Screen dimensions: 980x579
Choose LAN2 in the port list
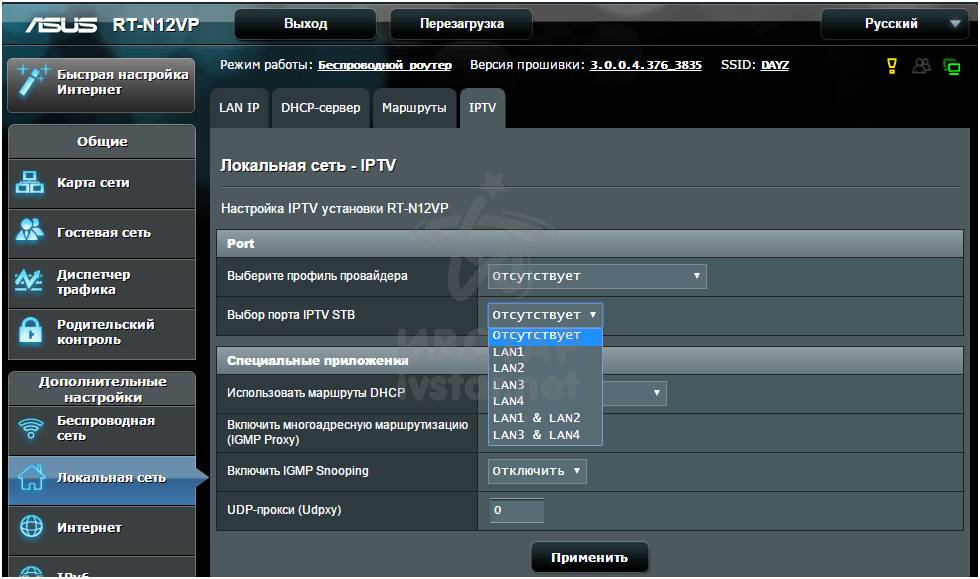[x=545, y=368]
